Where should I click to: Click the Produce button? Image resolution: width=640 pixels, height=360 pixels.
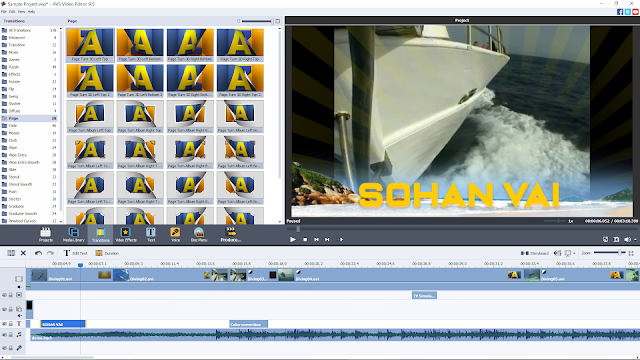pos(231,234)
